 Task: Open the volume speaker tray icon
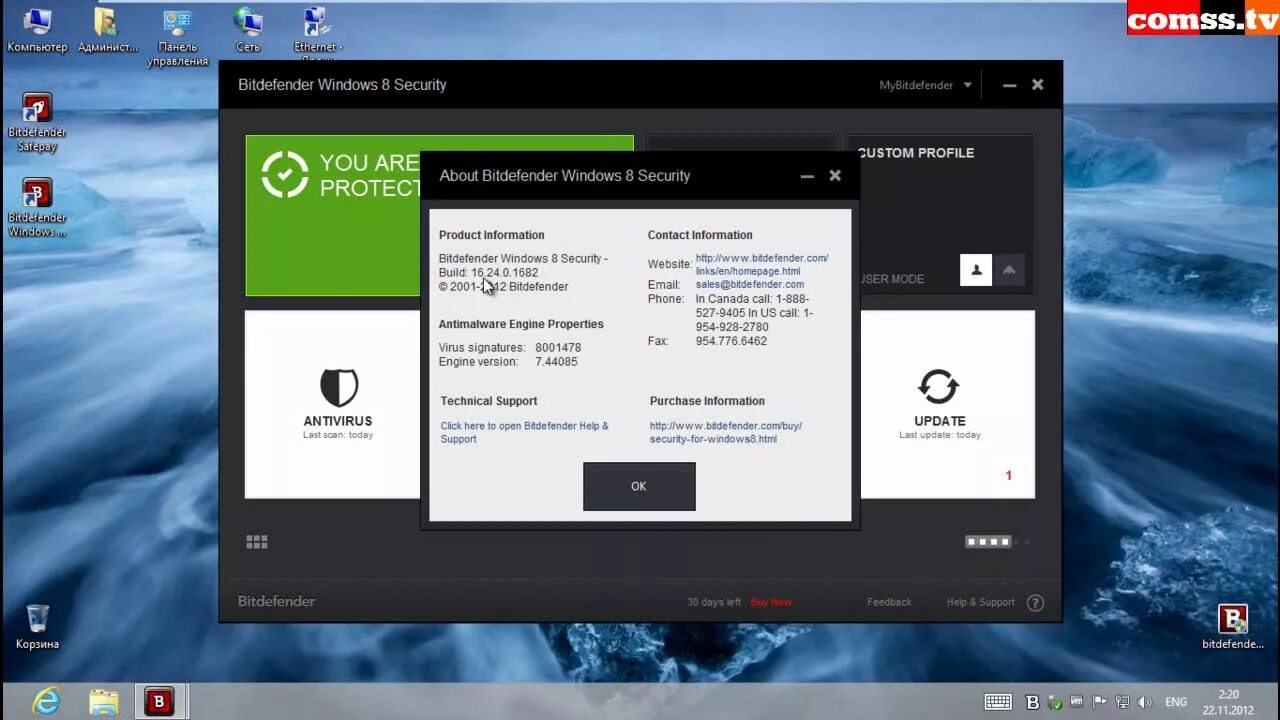pyautogui.click(x=1145, y=702)
